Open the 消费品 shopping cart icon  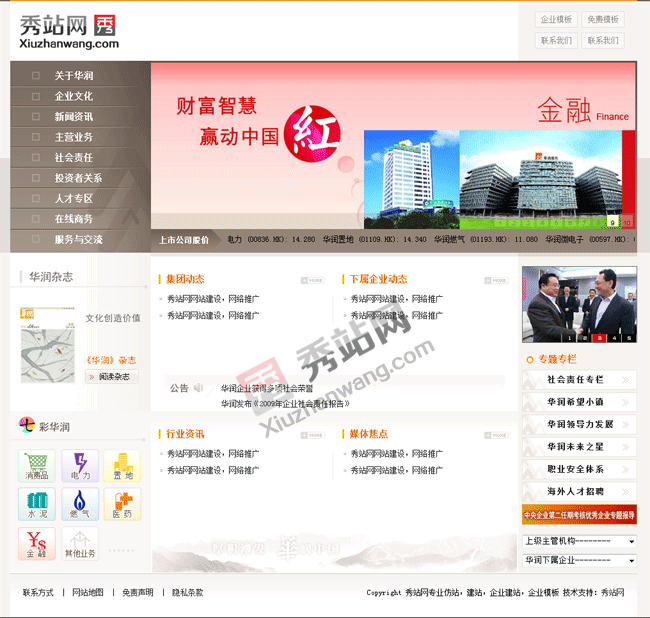[36, 466]
